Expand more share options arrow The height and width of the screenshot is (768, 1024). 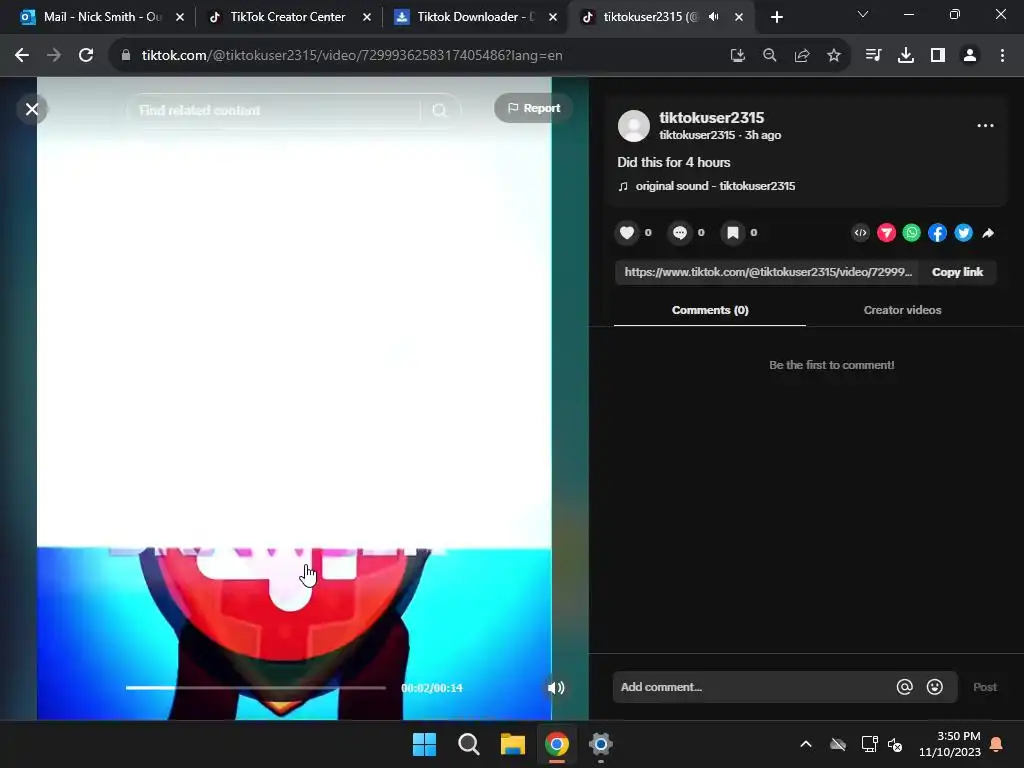pos(988,233)
